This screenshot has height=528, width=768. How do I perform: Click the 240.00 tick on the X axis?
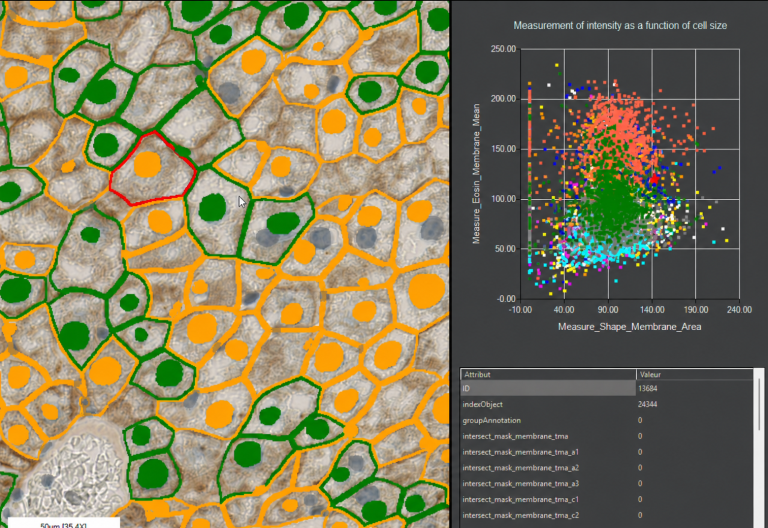pyautogui.click(x=739, y=310)
